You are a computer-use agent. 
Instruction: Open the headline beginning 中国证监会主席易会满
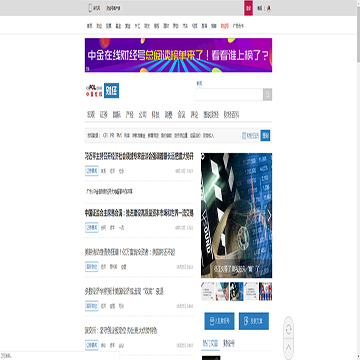(x=139, y=213)
